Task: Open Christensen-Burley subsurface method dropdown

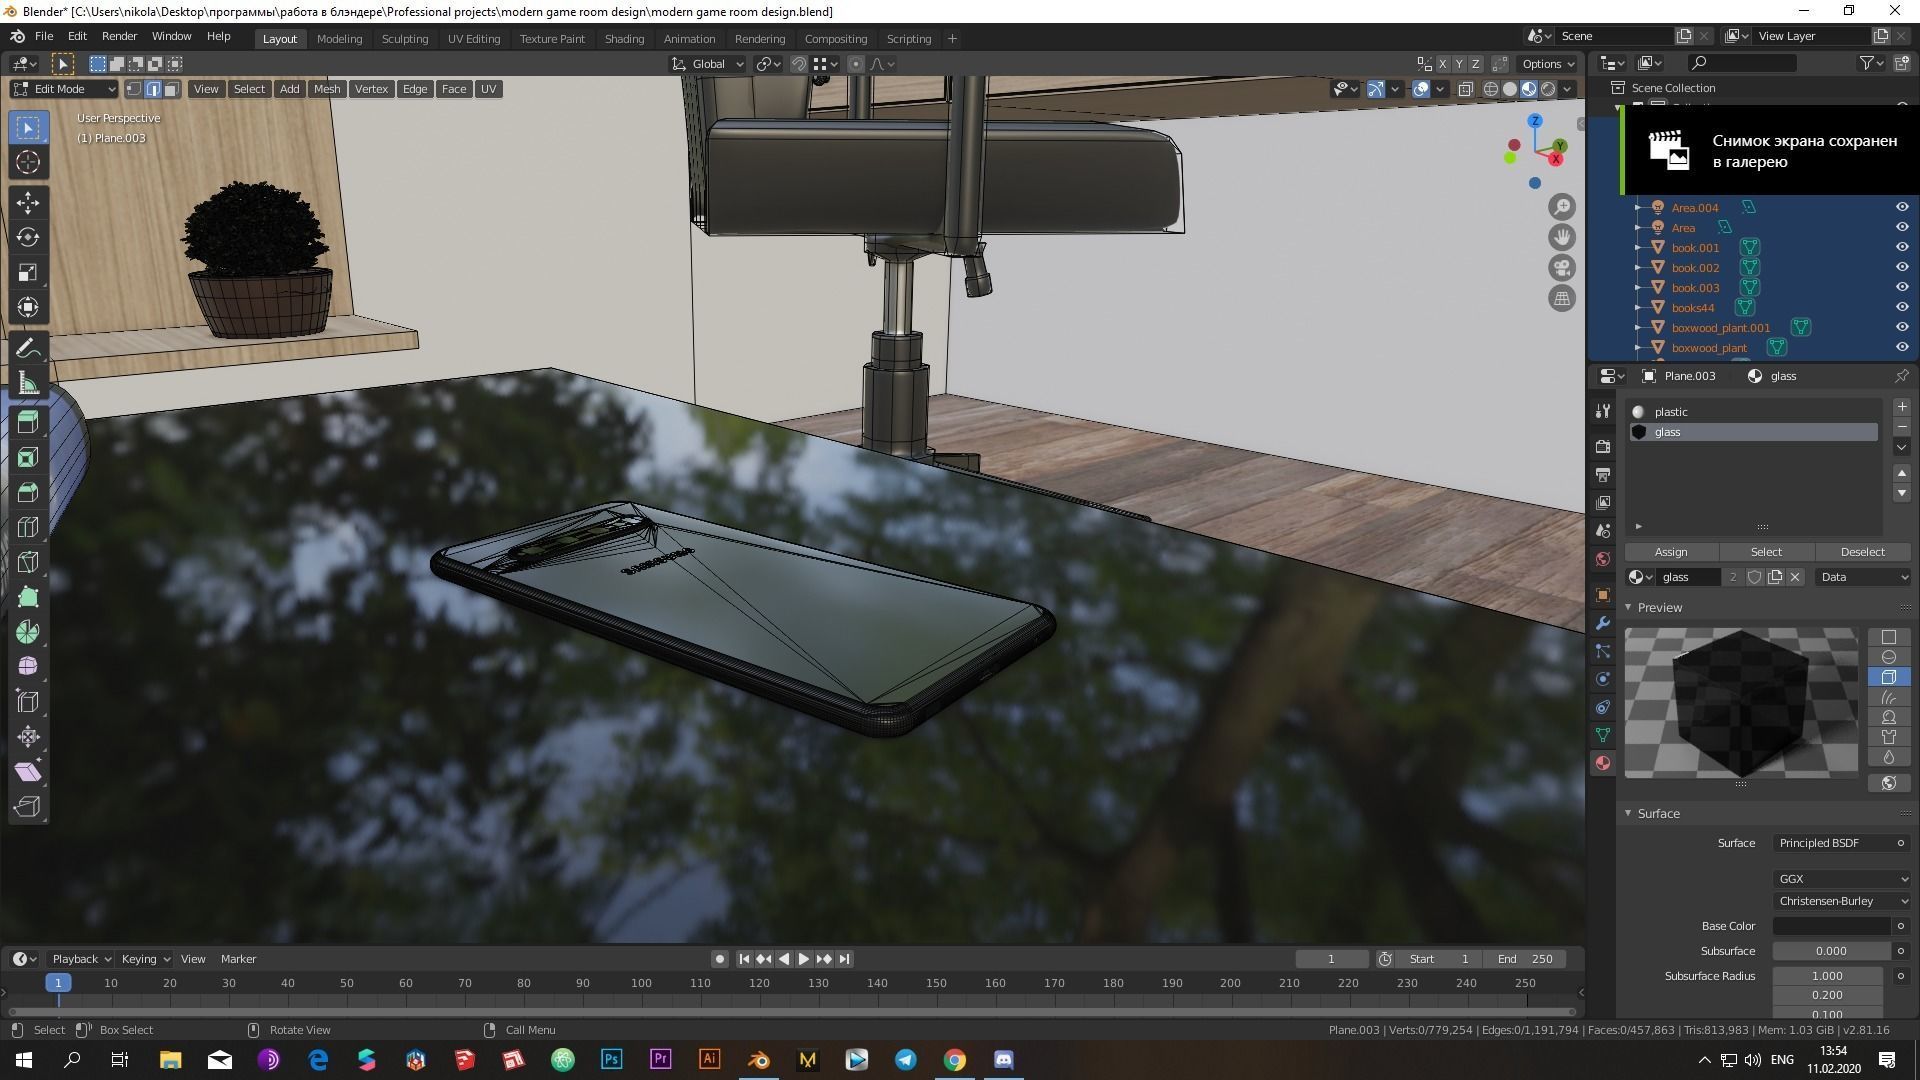Action: (x=1841, y=901)
